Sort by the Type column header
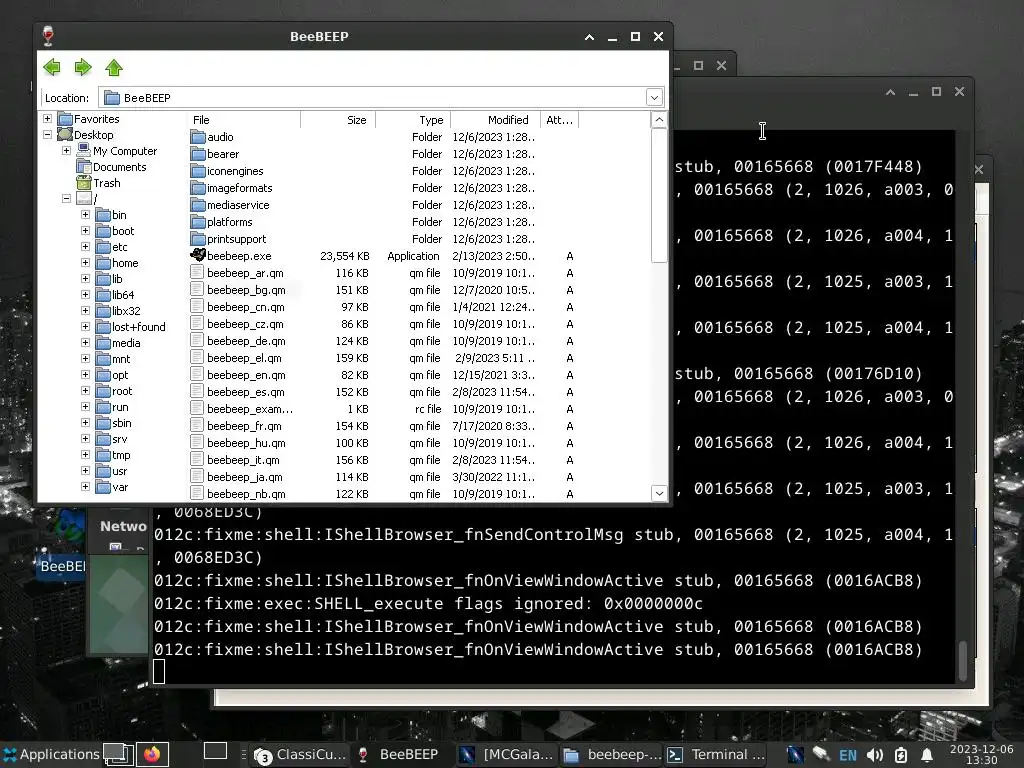The width and height of the screenshot is (1024, 768). [413, 120]
